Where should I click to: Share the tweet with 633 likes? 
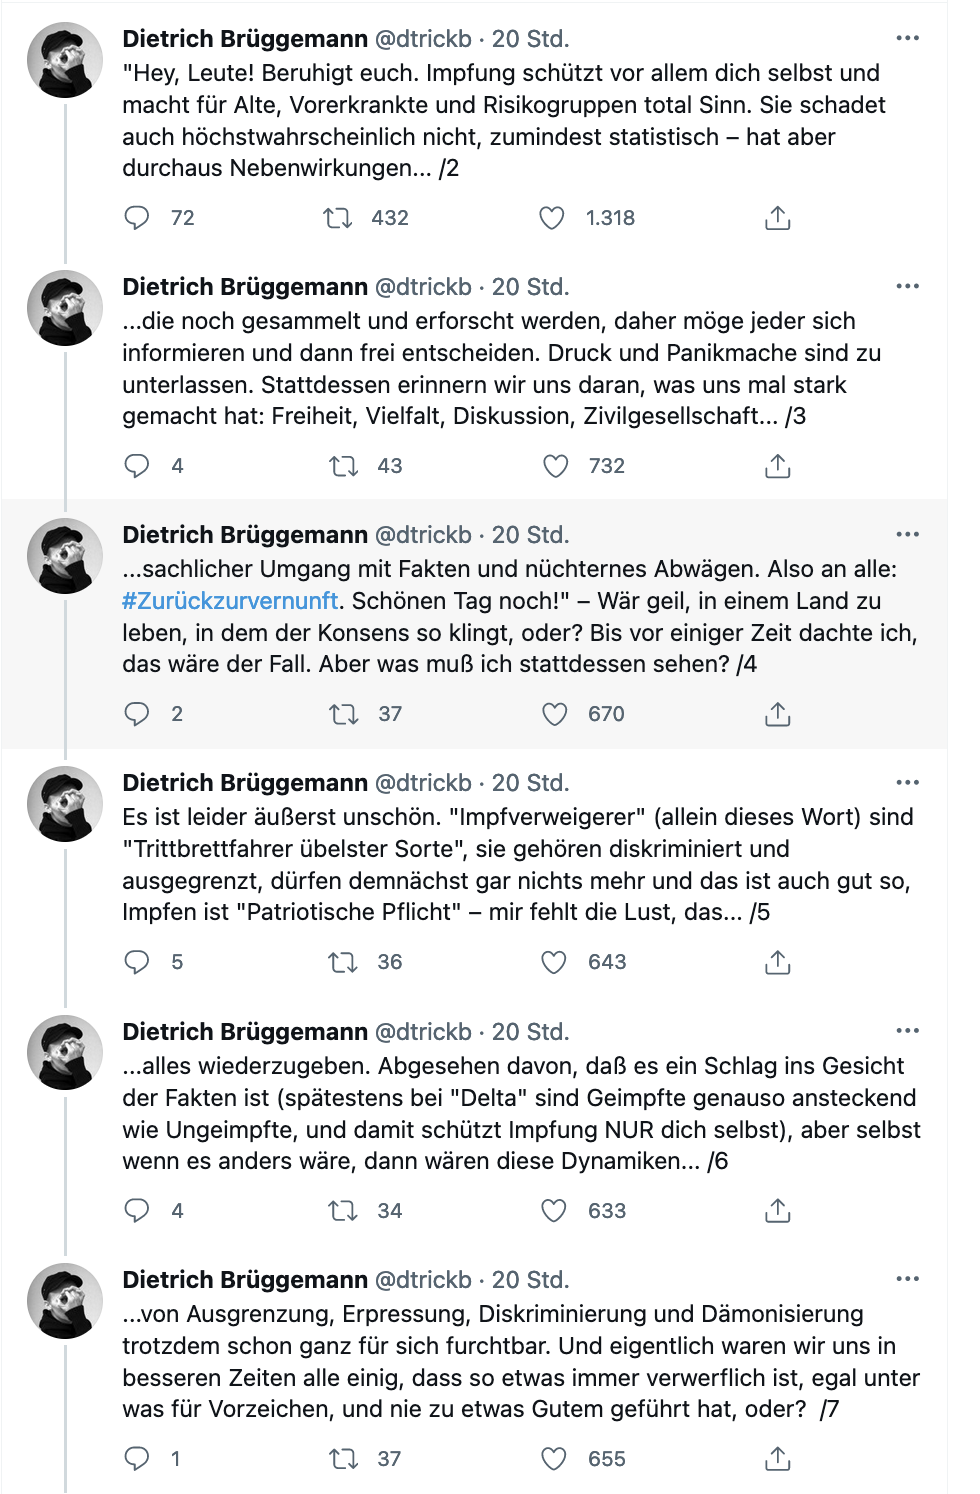(777, 1211)
